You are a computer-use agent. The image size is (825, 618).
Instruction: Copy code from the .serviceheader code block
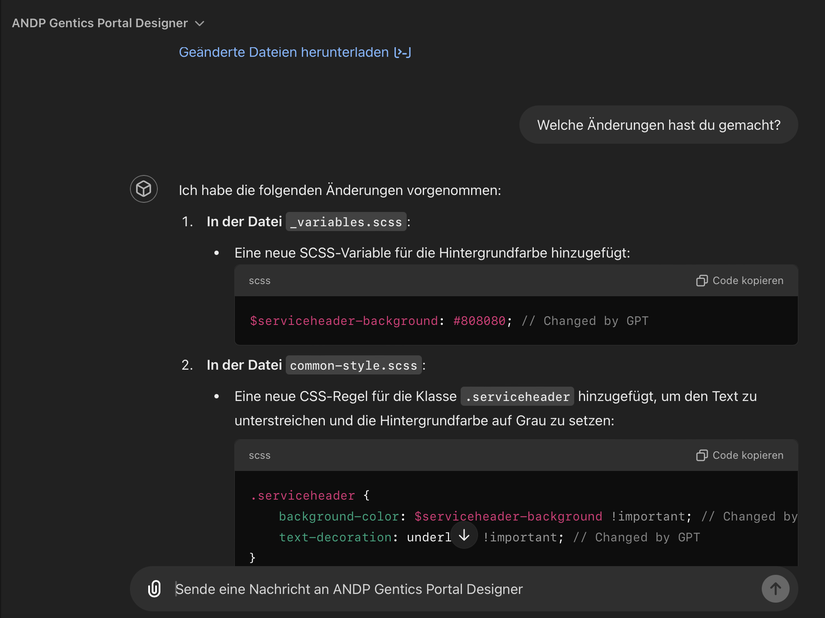[x=740, y=456]
